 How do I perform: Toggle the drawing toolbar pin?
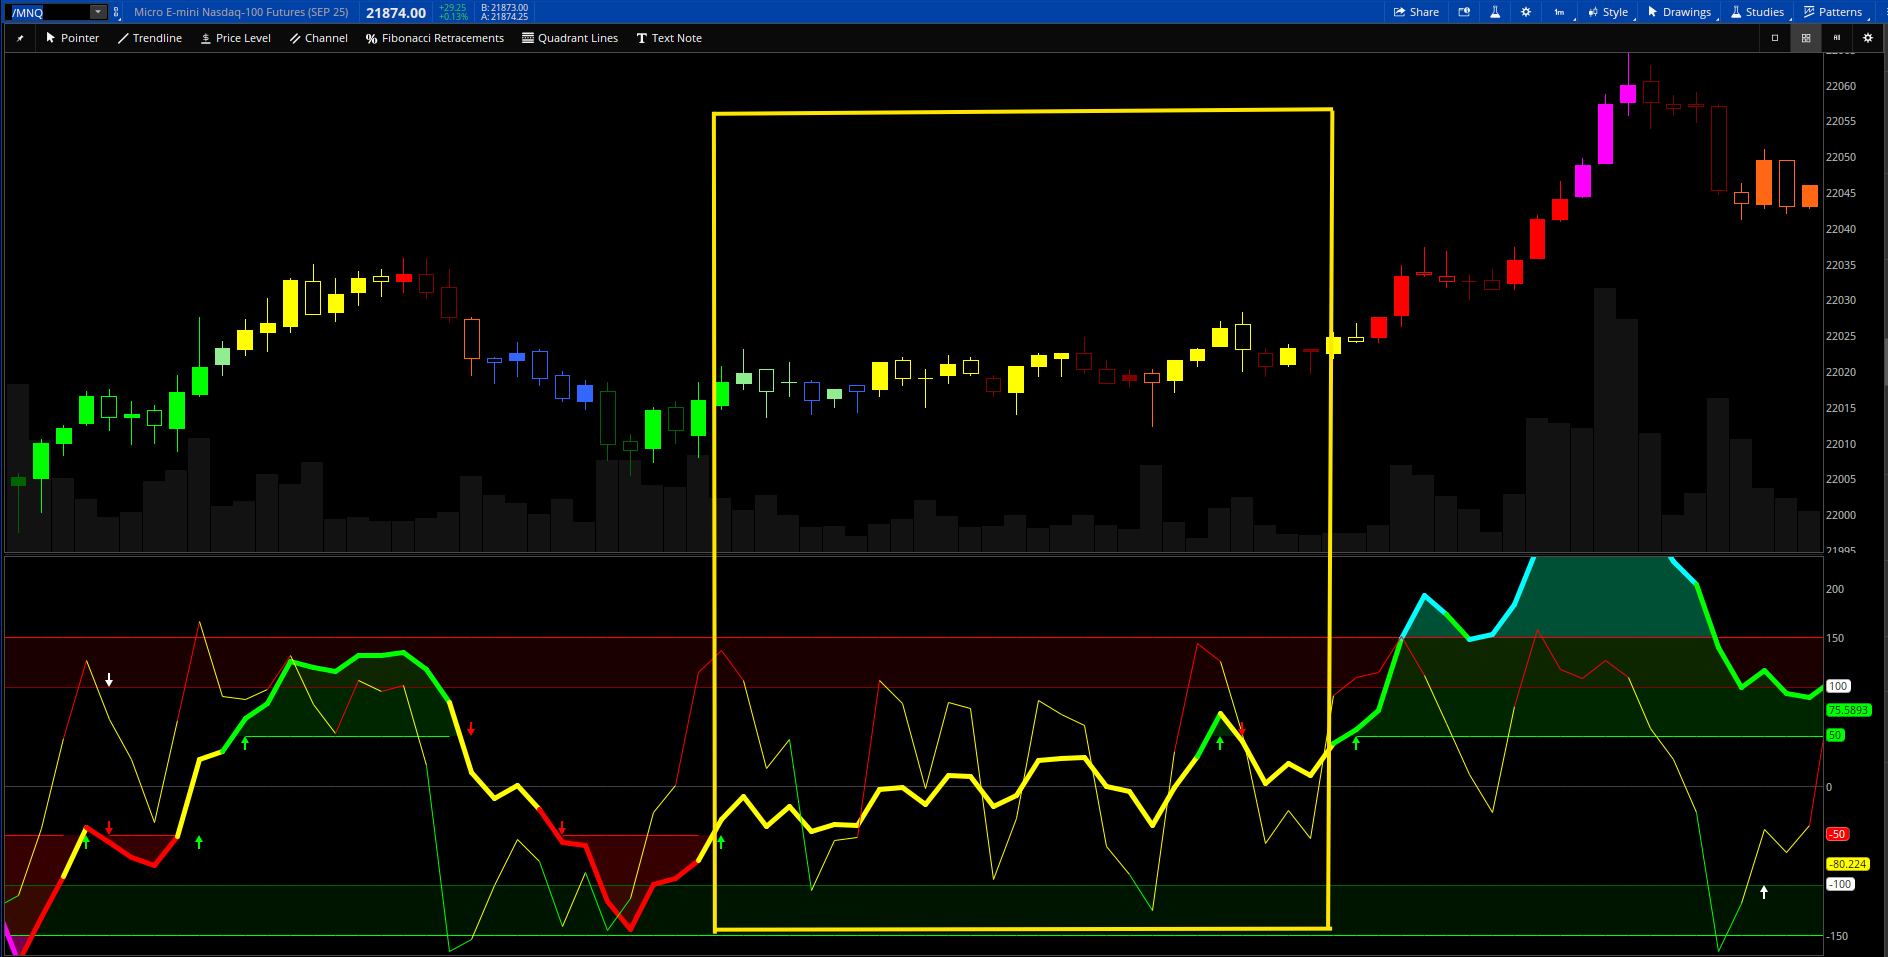[x=20, y=38]
